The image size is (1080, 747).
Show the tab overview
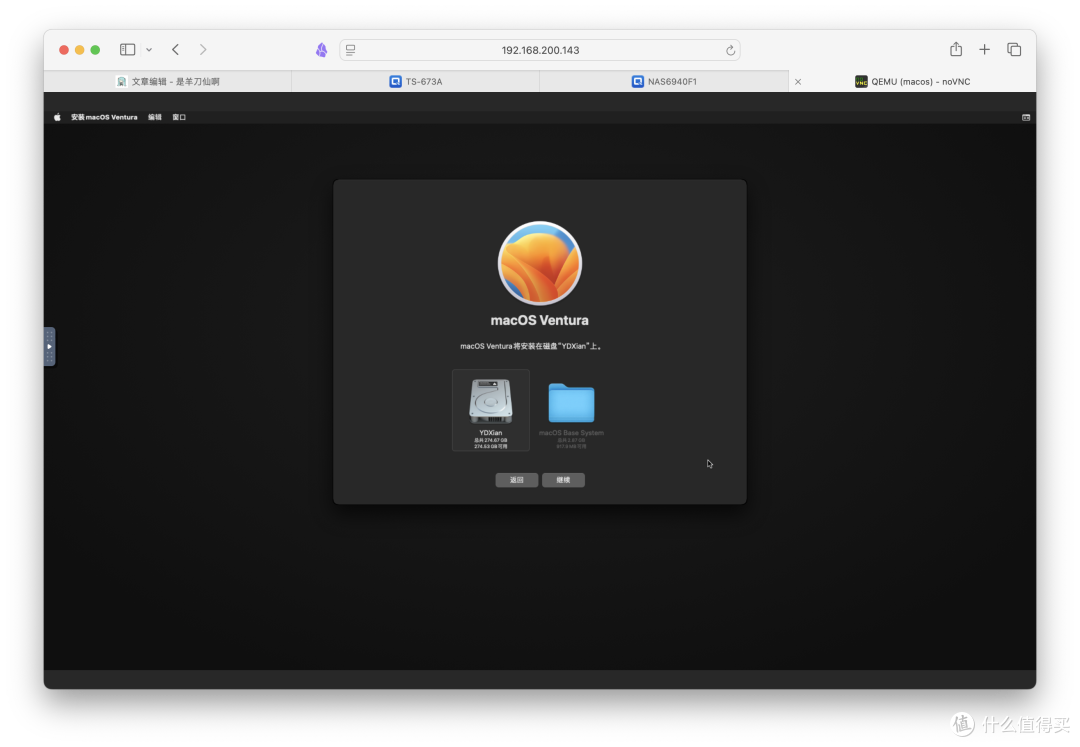(x=1013, y=49)
